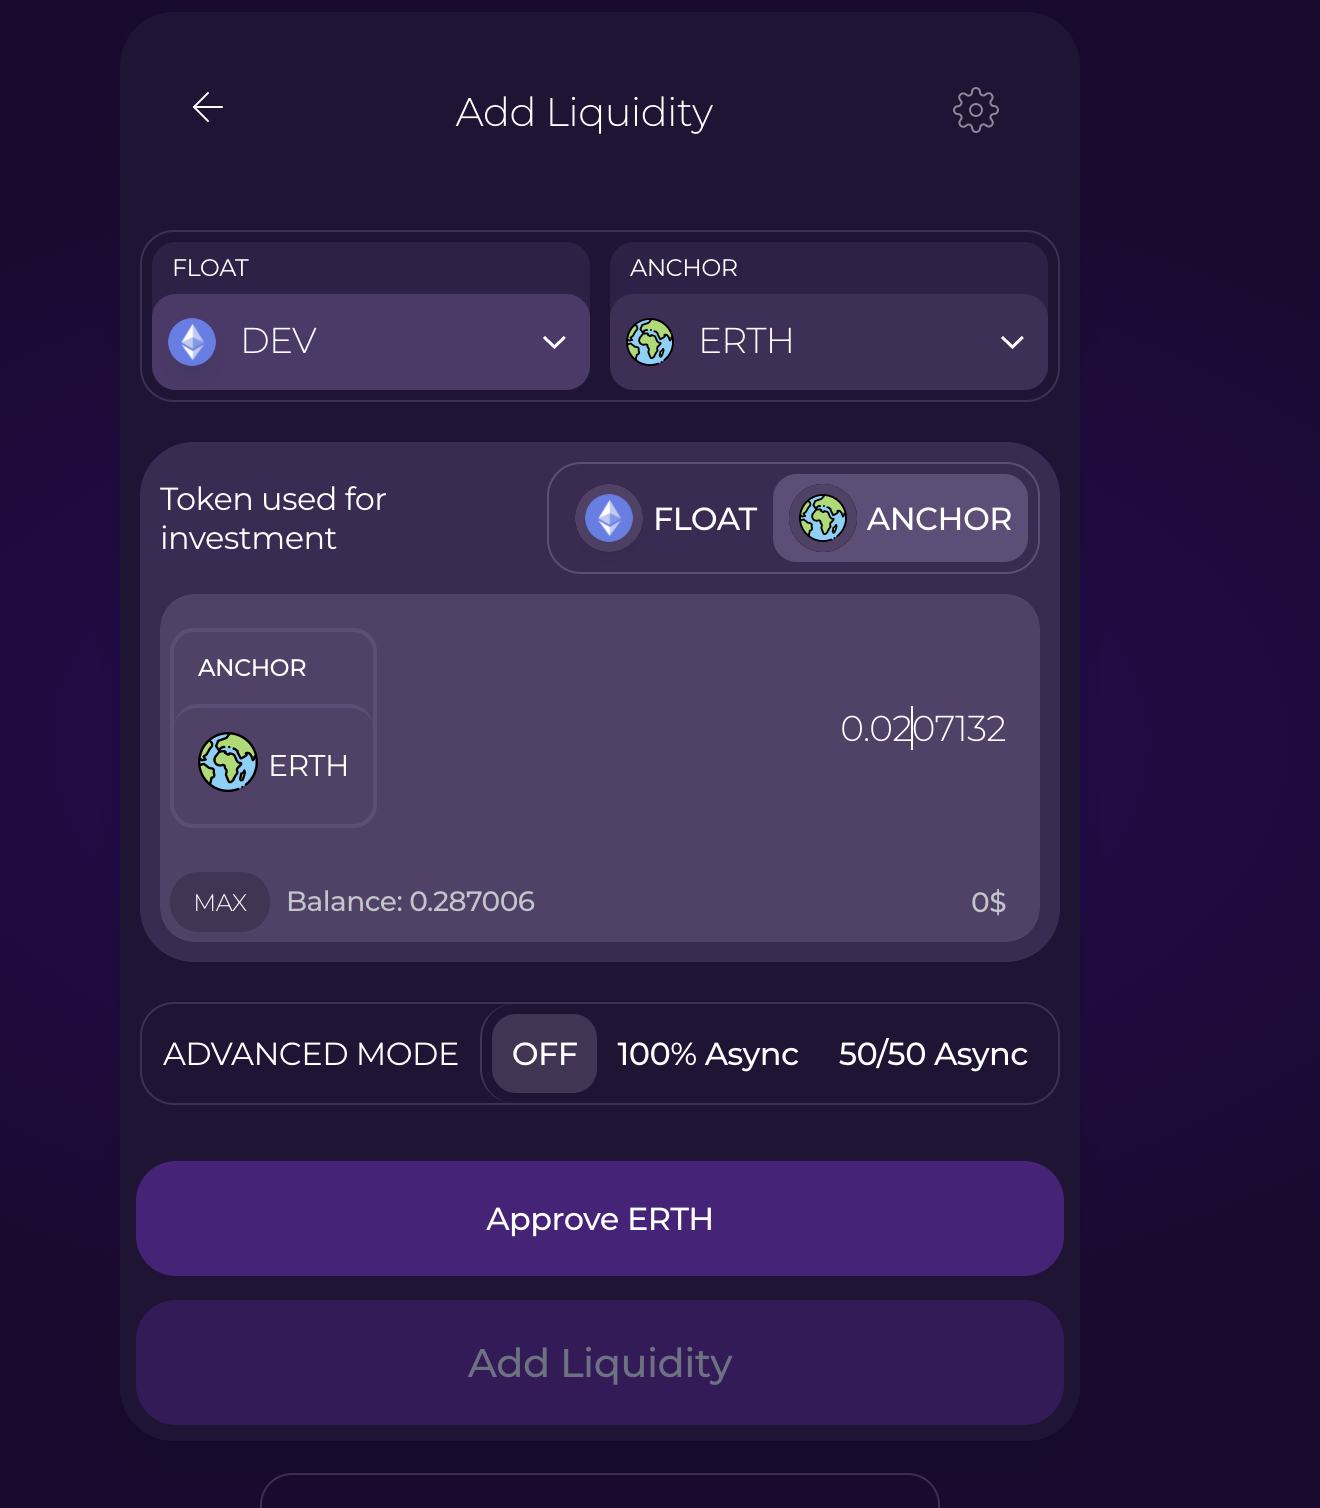Screen dimensions: 1320x1508
Task: Click the ERTH globe icon in ANCHOR selector
Action: point(650,342)
